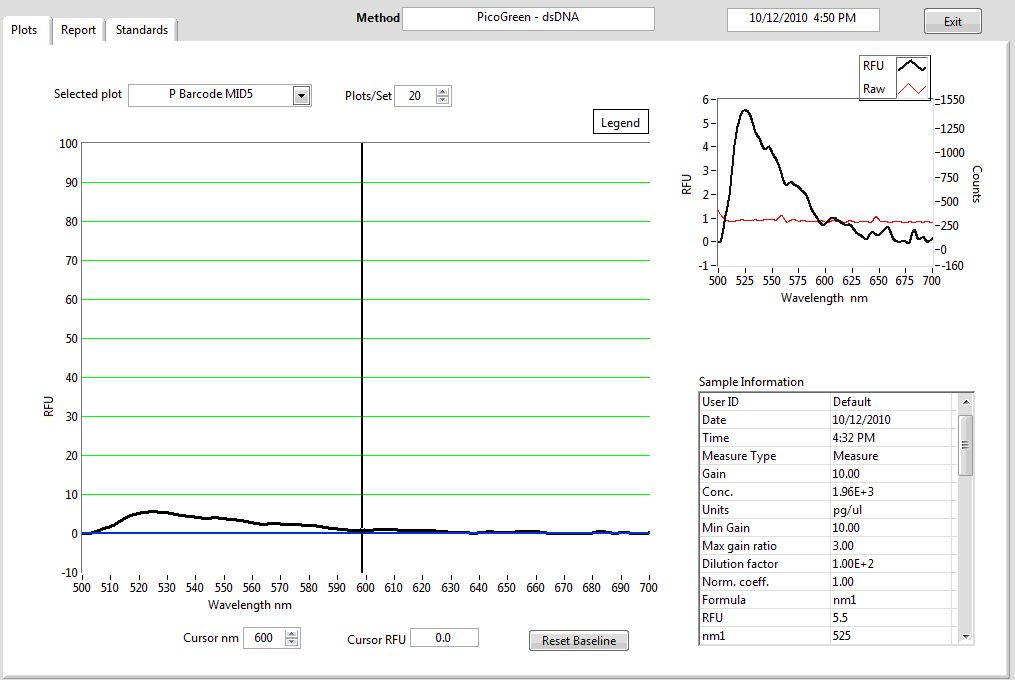Screen dimensions: 1015x680
Task: Click the Legend button above the plot
Action: coord(620,122)
